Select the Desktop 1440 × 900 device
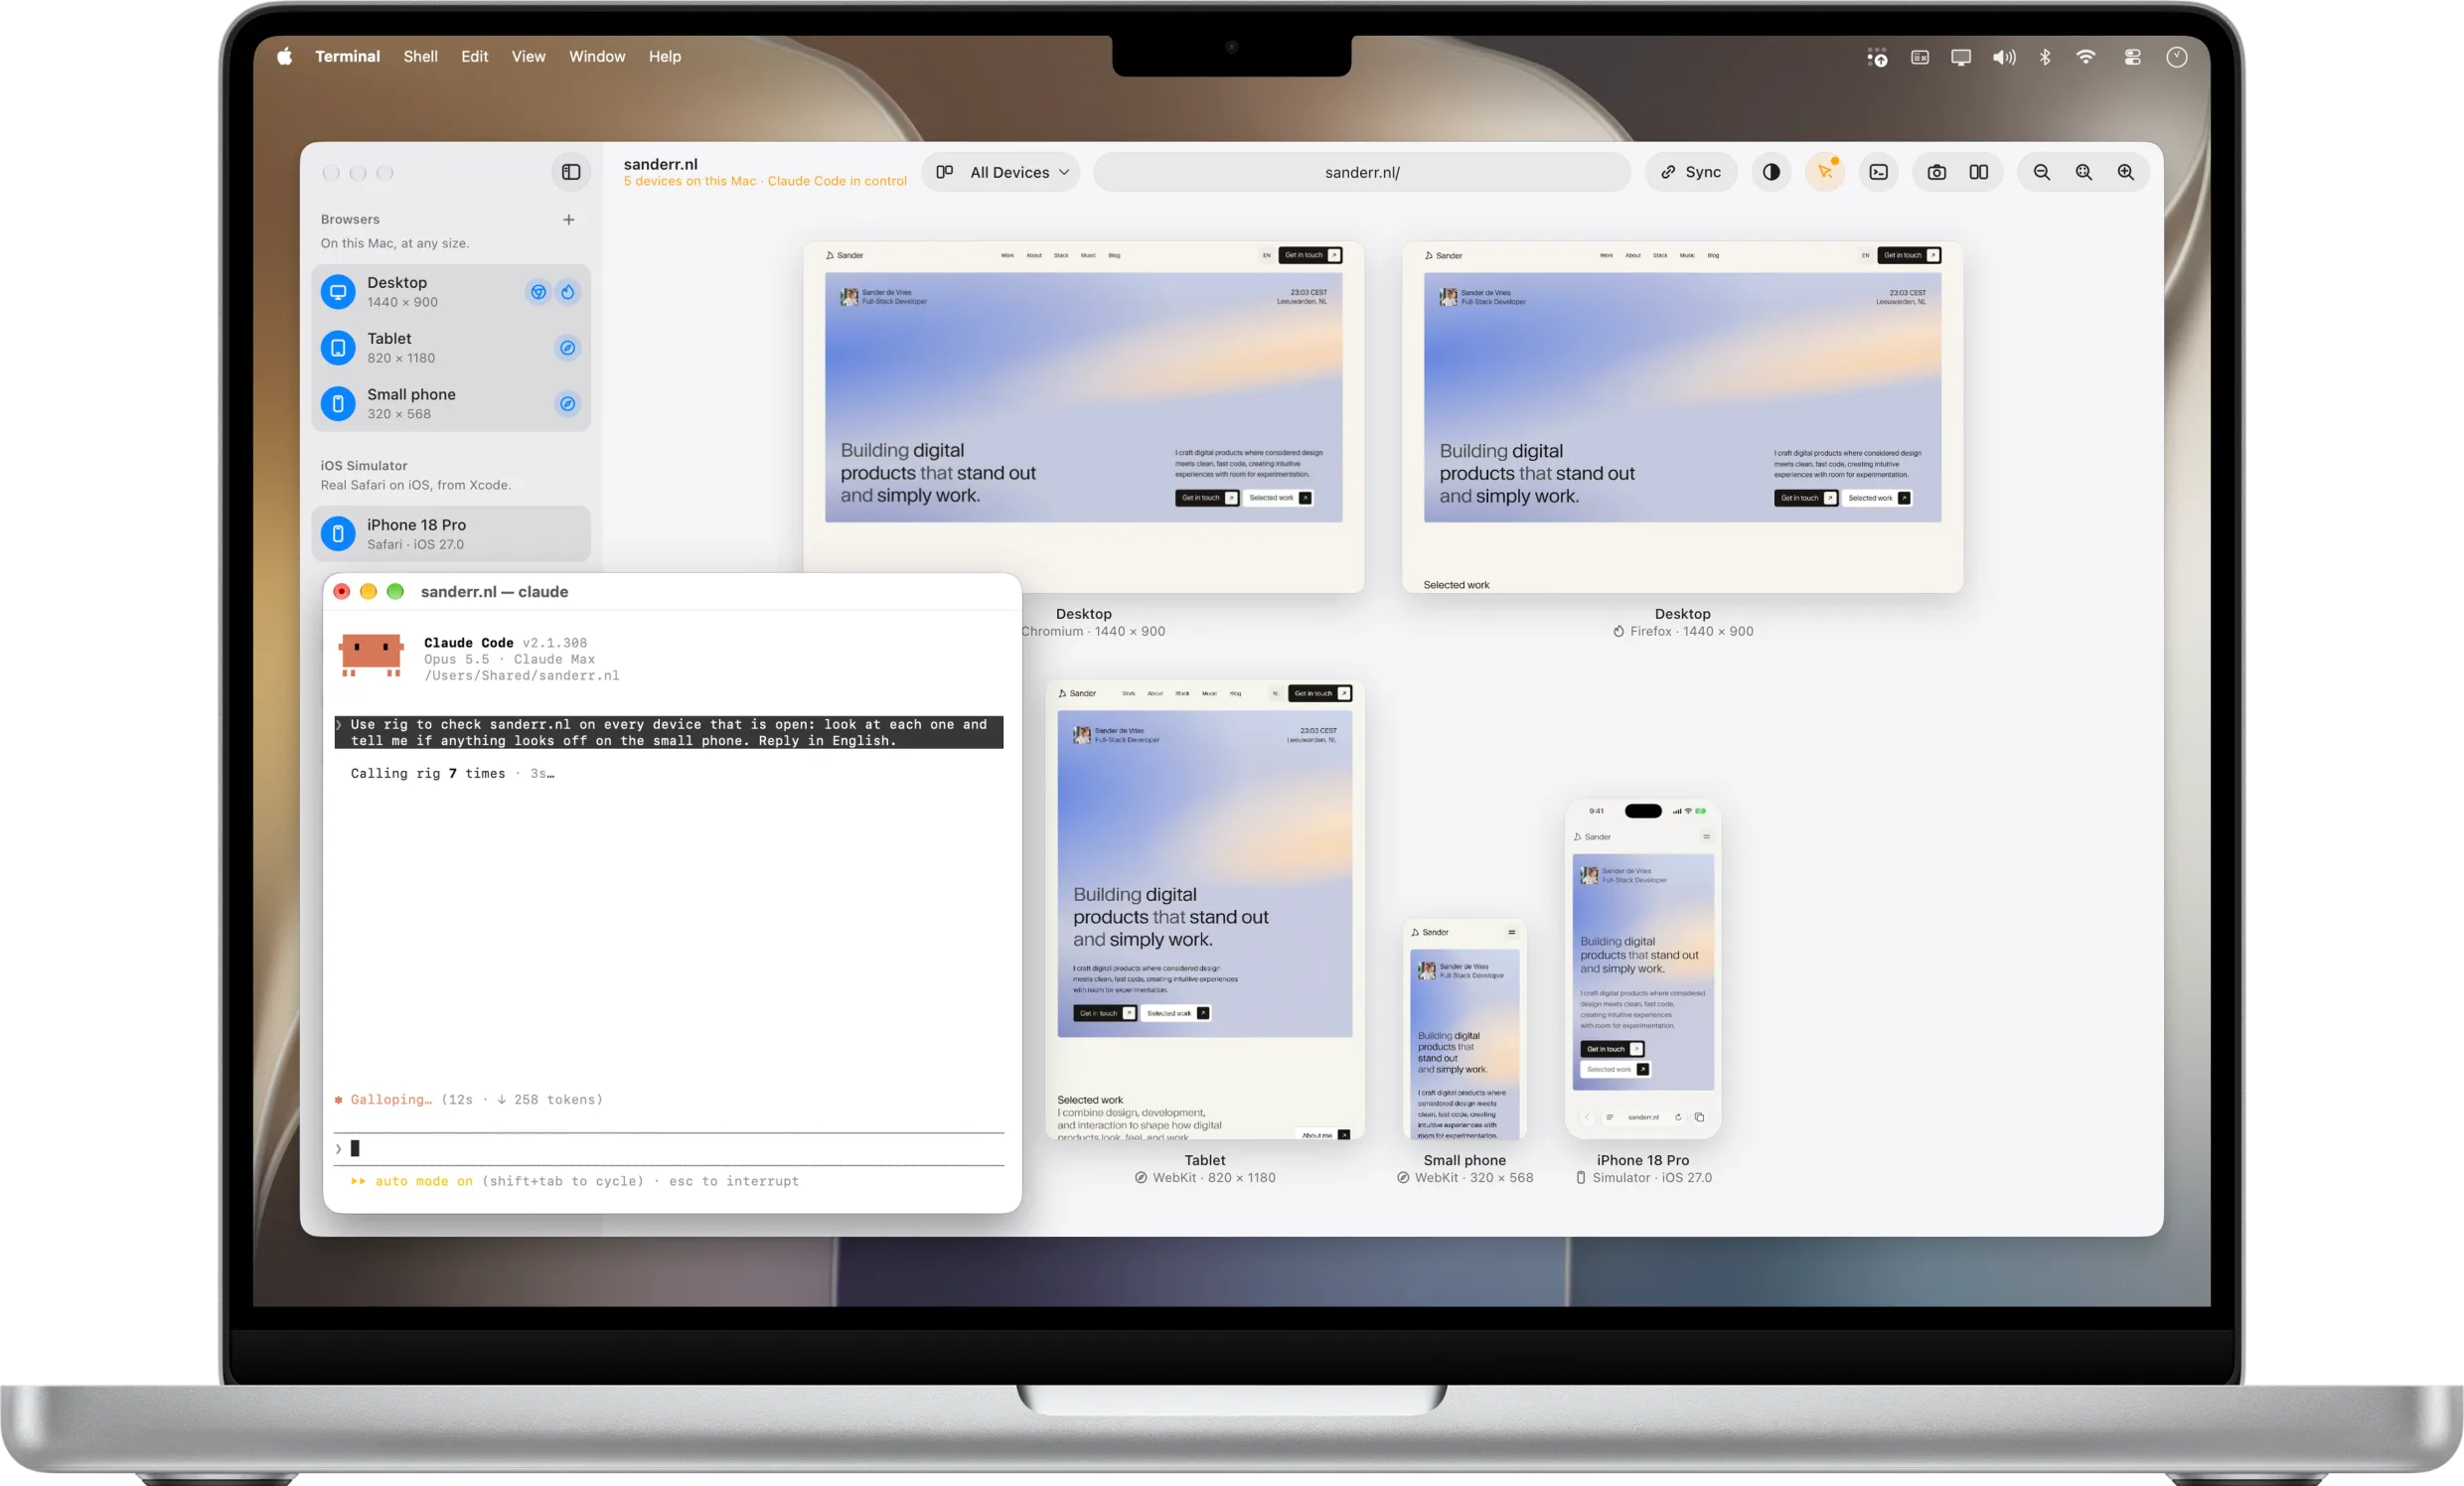 coord(451,292)
